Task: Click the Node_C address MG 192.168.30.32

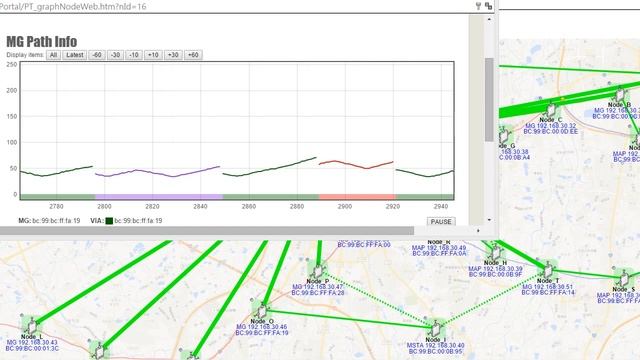Action: (x=551, y=126)
